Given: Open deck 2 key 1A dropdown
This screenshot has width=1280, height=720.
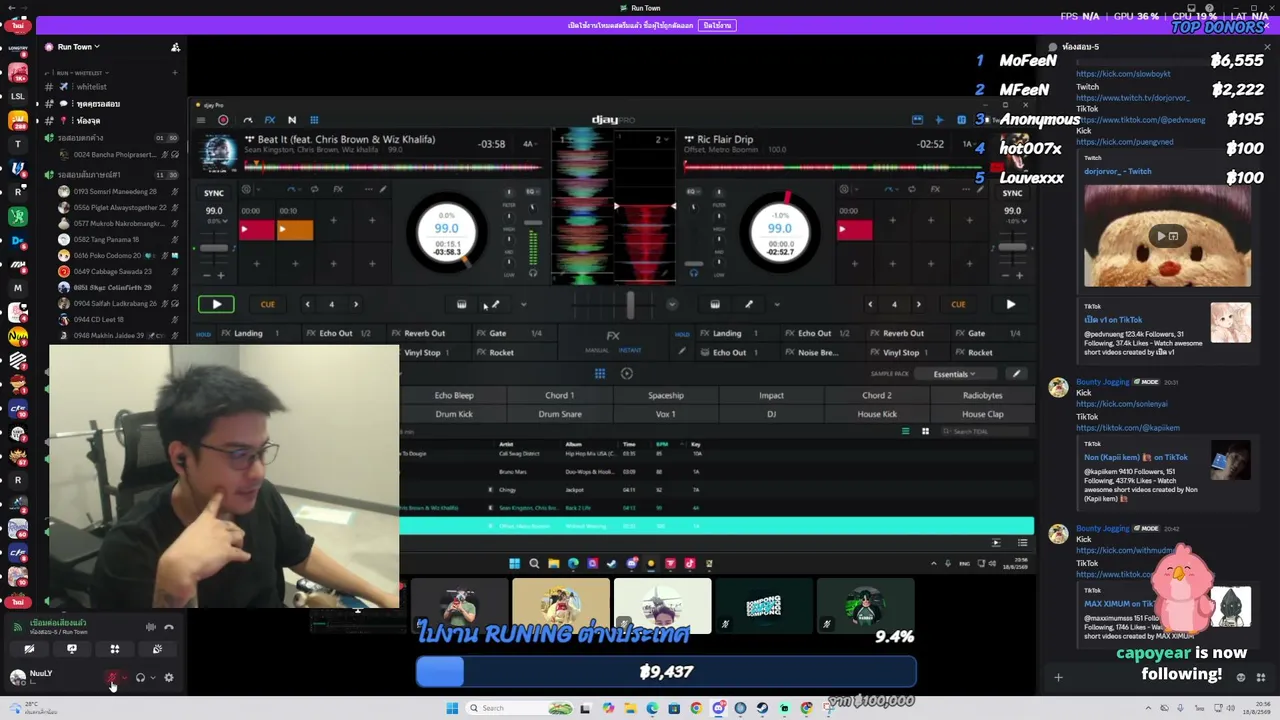Looking at the screenshot, I should 970,144.
